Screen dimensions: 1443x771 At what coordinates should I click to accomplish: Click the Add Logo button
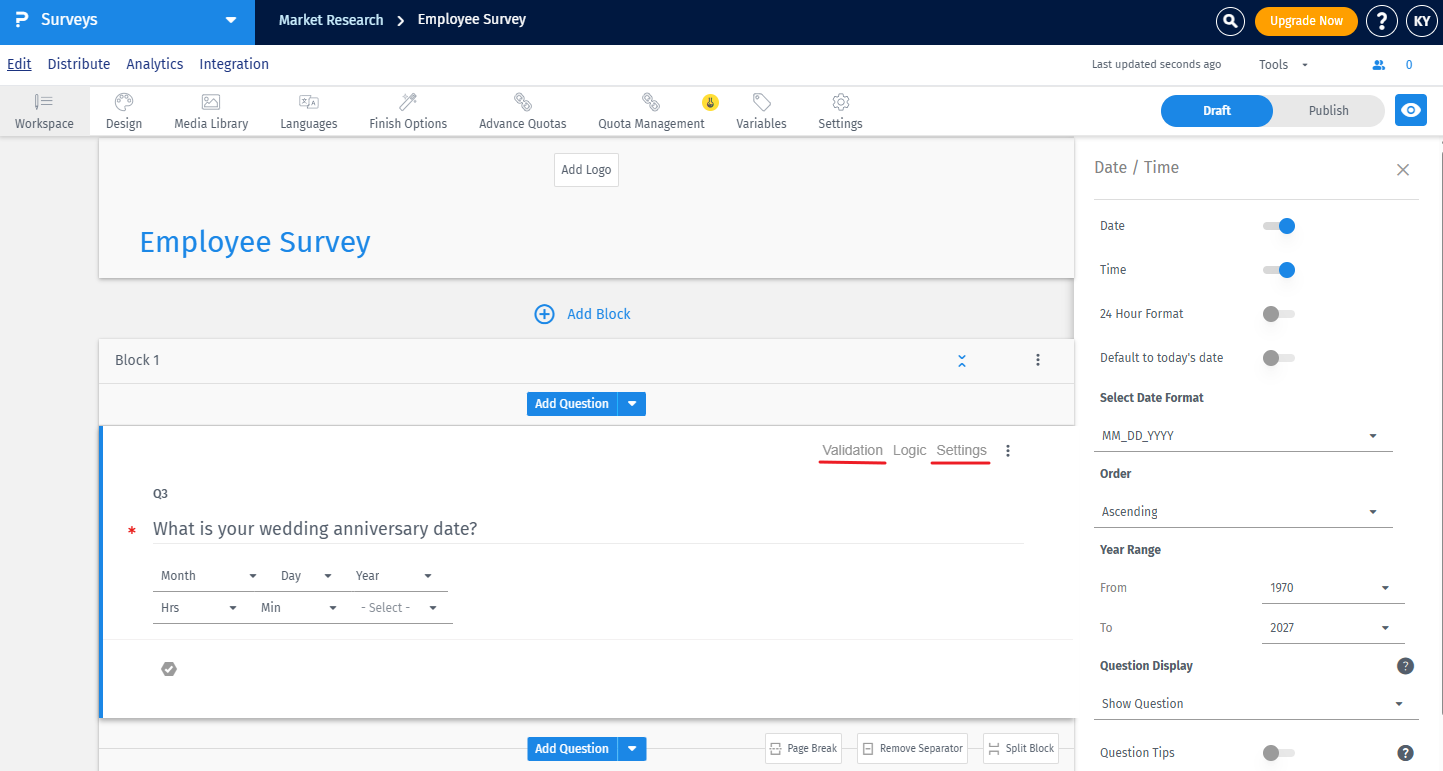pyautogui.click(x=586, y=170)
